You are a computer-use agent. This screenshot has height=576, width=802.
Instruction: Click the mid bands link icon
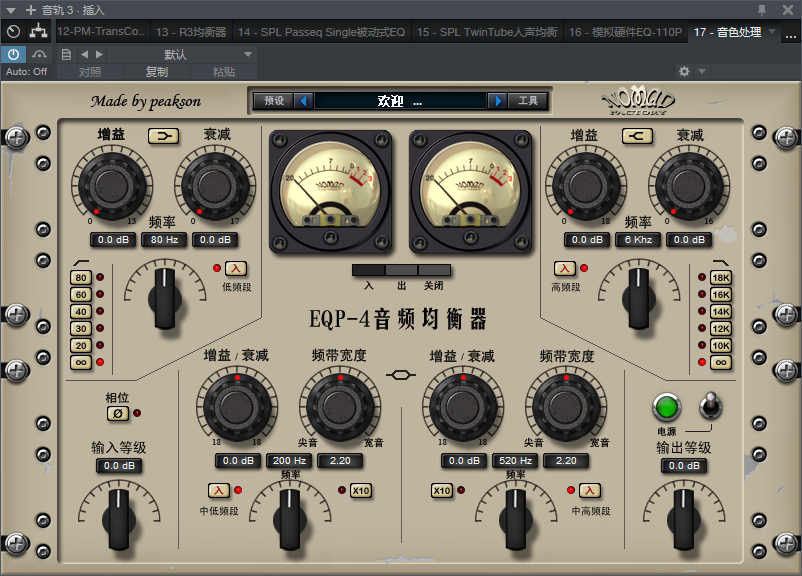pos(401,375)
